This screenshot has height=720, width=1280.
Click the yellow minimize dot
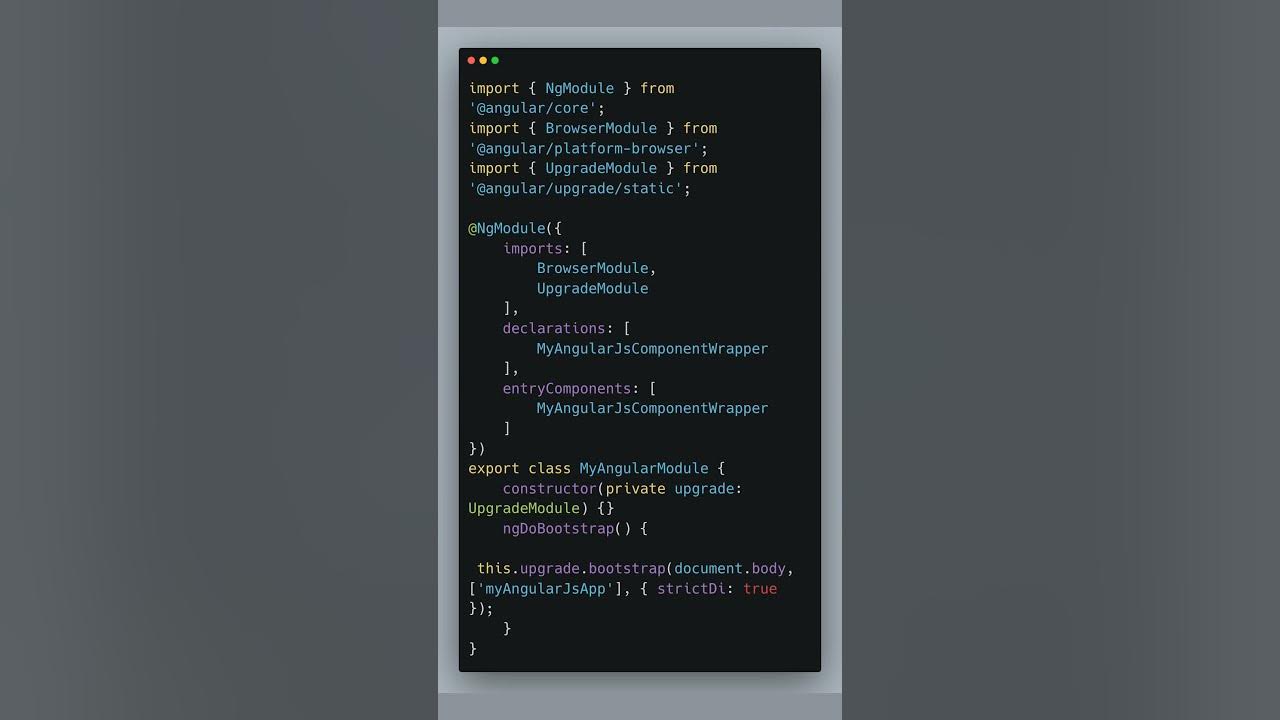pyautogui.click(x=483, y=61)
